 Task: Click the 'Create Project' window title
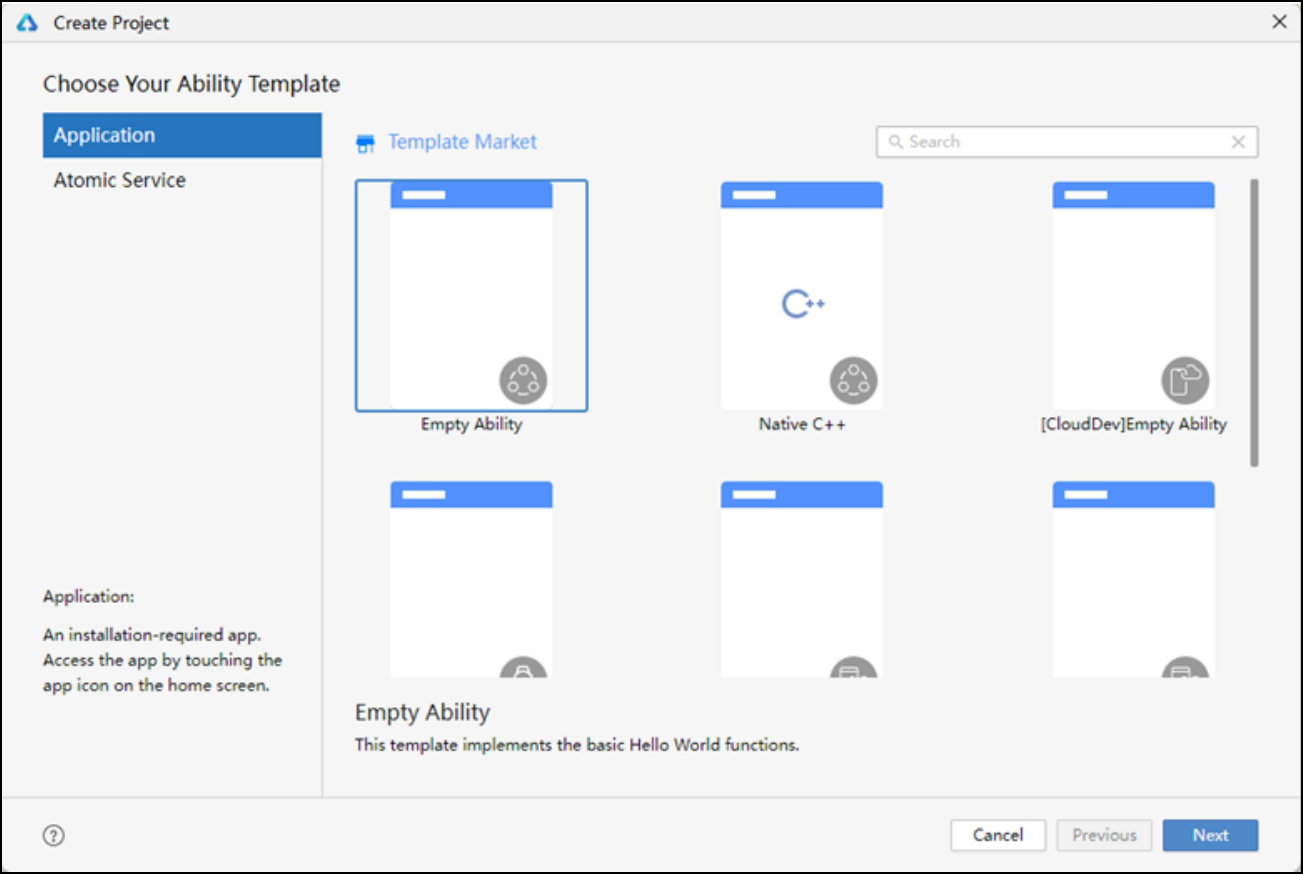pos(111,23)
